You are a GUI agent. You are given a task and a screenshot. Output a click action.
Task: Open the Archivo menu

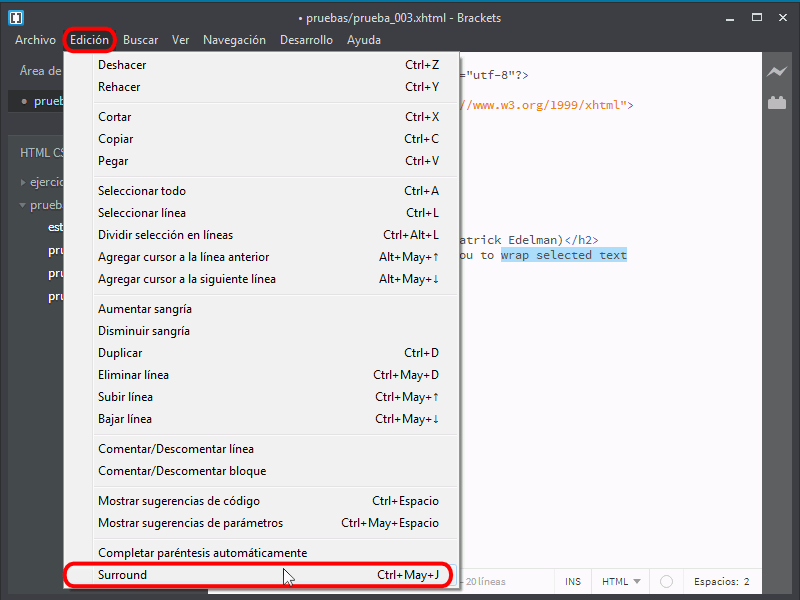click(x=35, y=40)
